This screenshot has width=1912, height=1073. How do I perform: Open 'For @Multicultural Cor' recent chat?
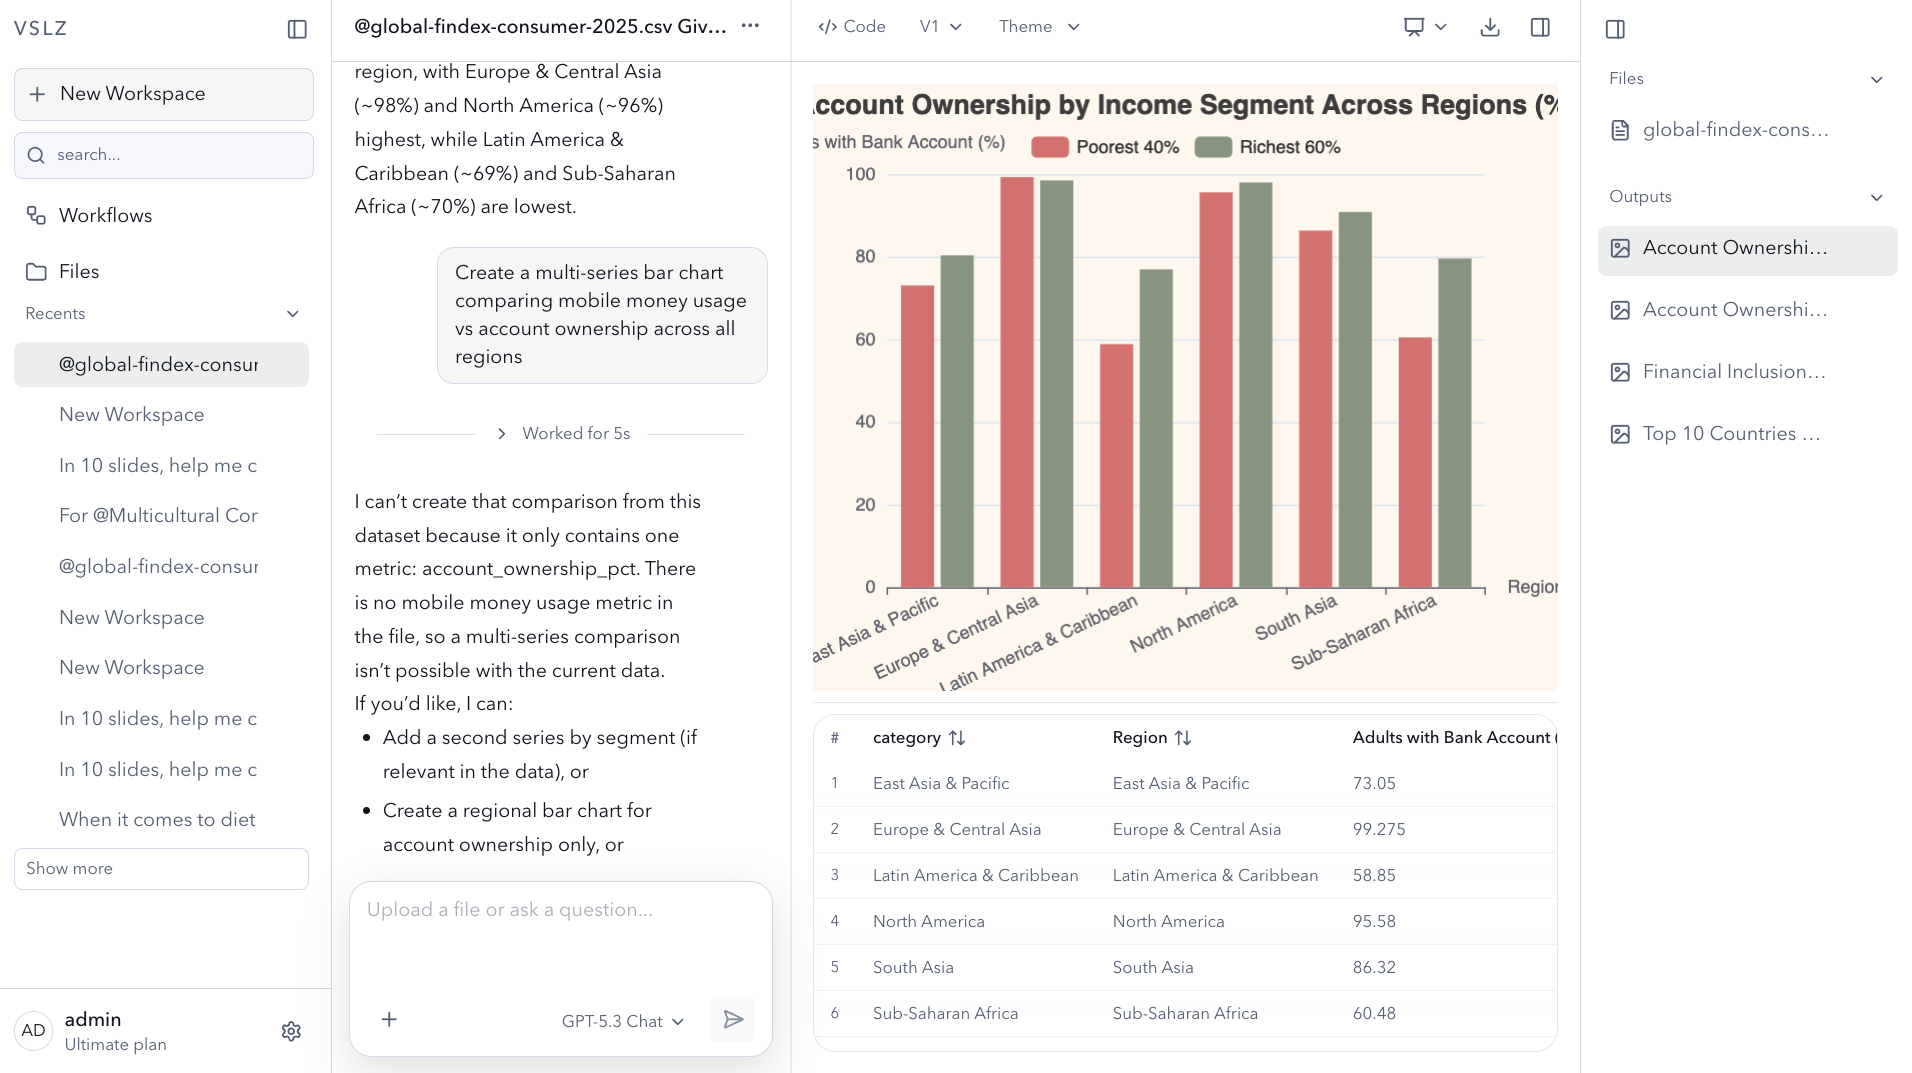click(158, 516)
